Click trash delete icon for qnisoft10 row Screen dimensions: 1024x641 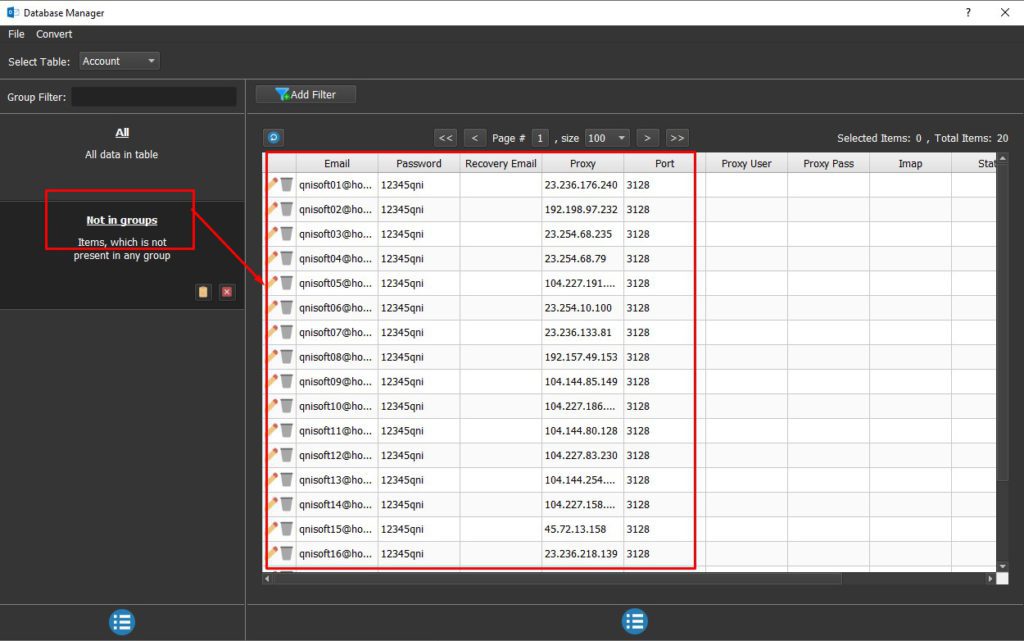286,406
